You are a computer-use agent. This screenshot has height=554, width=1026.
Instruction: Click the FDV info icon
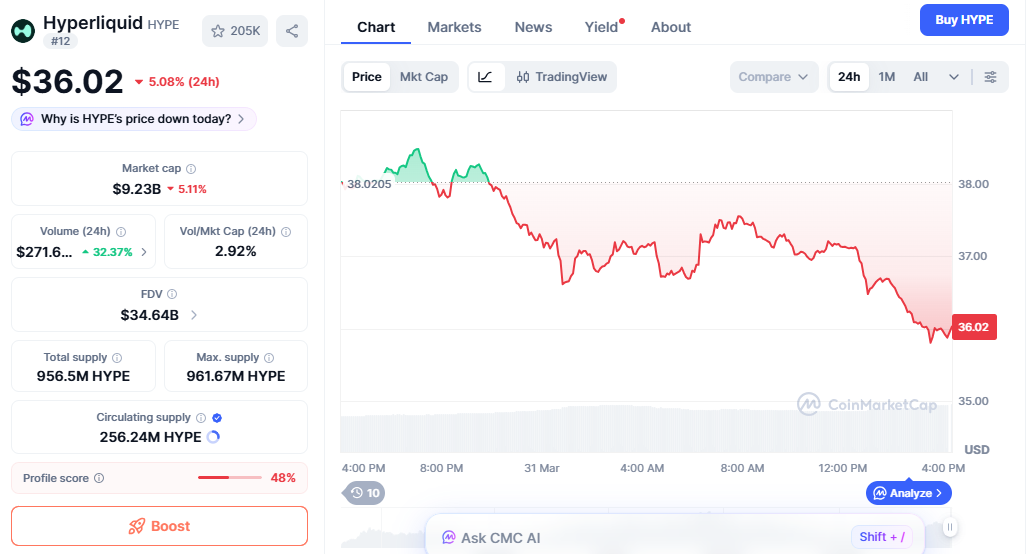point(172,294)
